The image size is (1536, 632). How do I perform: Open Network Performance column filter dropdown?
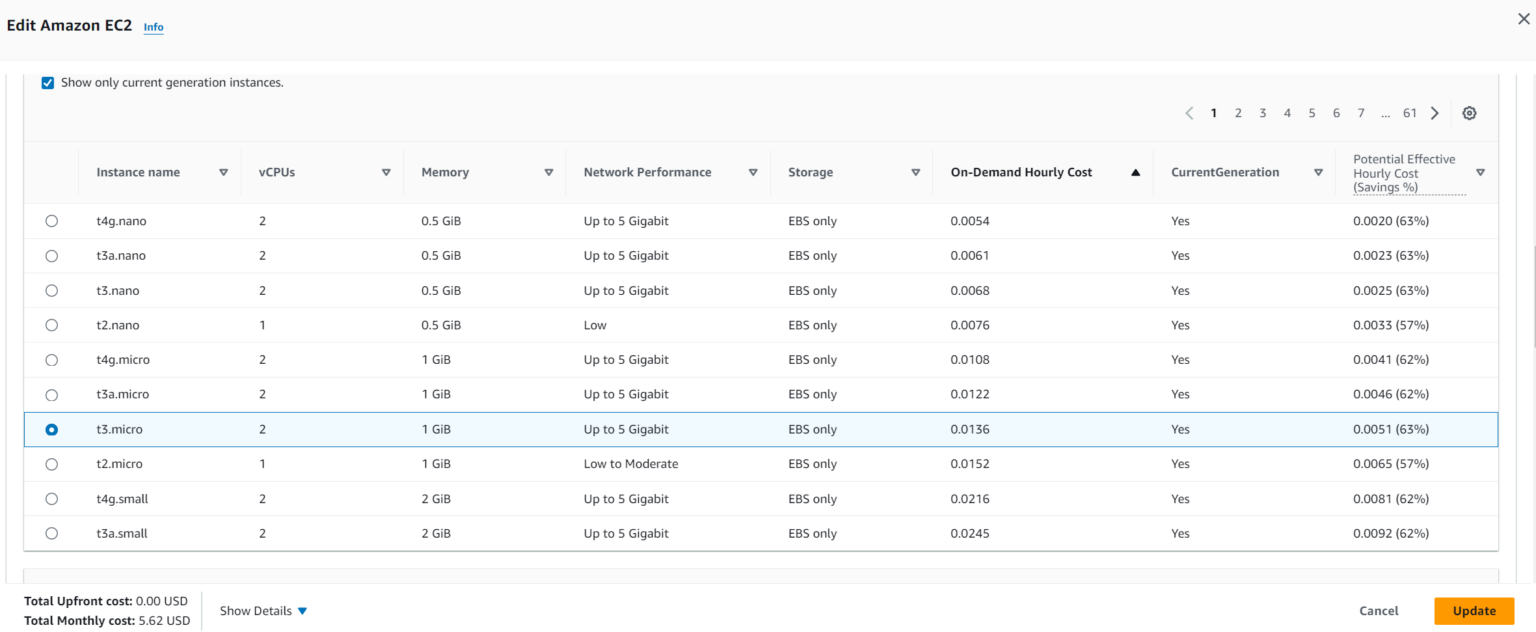click(x=753, y=172)
